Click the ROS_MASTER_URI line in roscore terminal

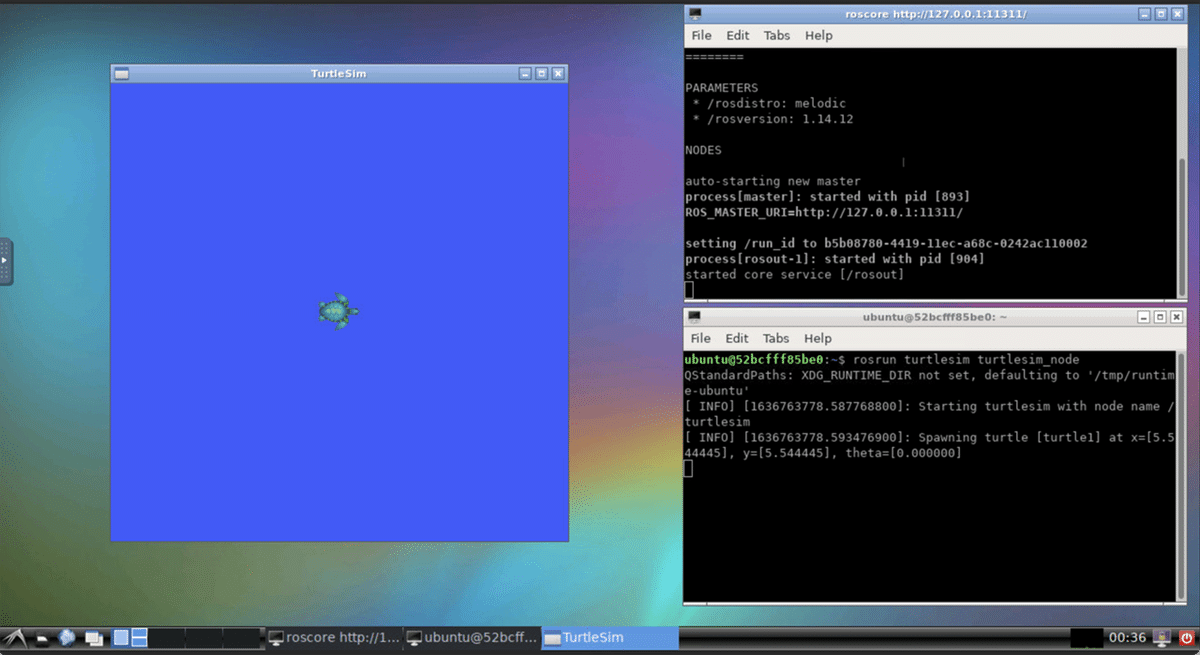[824, 212]
